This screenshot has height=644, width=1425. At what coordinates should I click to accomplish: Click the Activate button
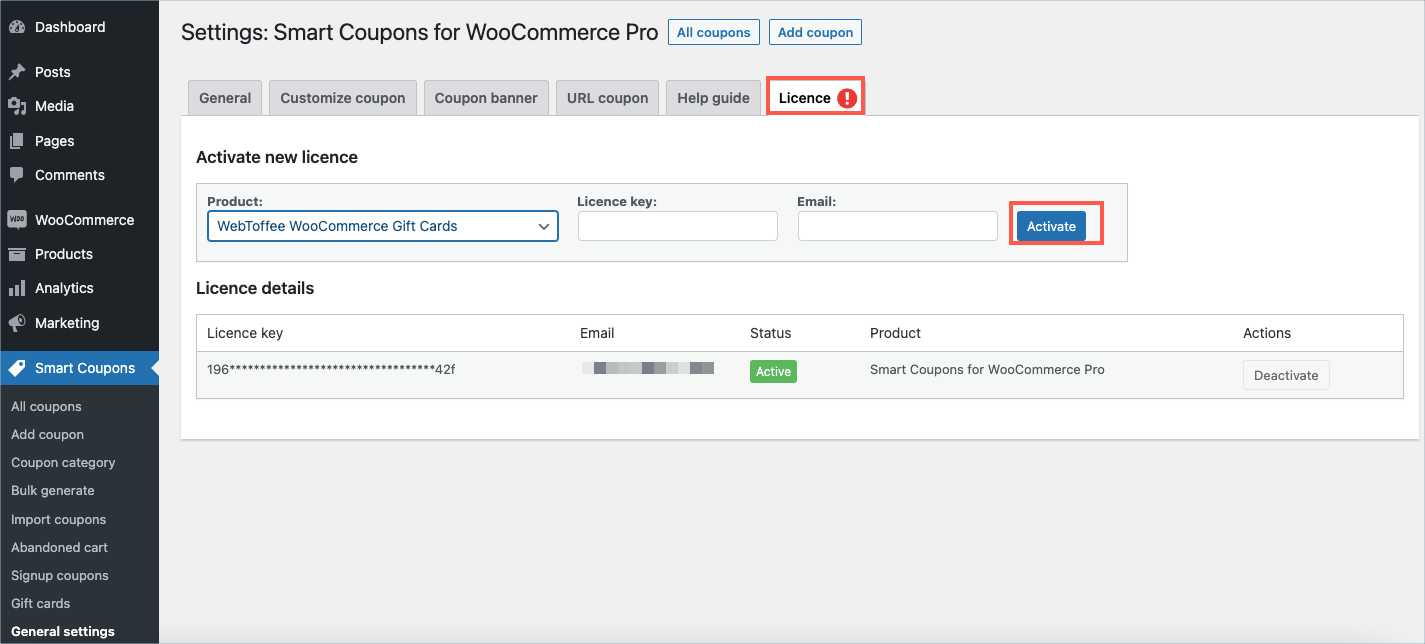click(1051, 226)
